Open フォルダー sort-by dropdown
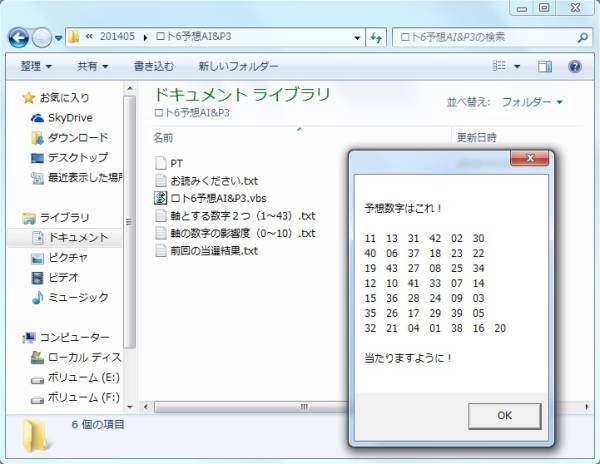 [x=532, y=102]
